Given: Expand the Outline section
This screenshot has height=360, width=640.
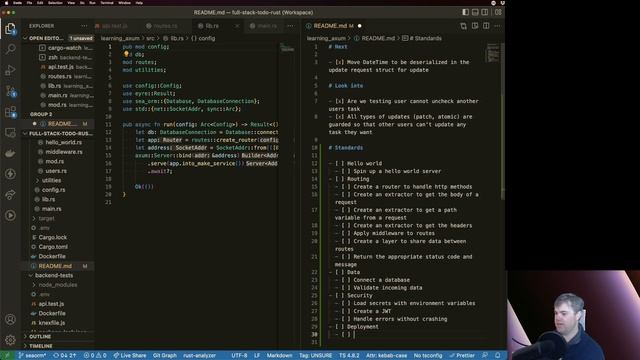Looking at the screenshot, I should (x=40, y=337).
